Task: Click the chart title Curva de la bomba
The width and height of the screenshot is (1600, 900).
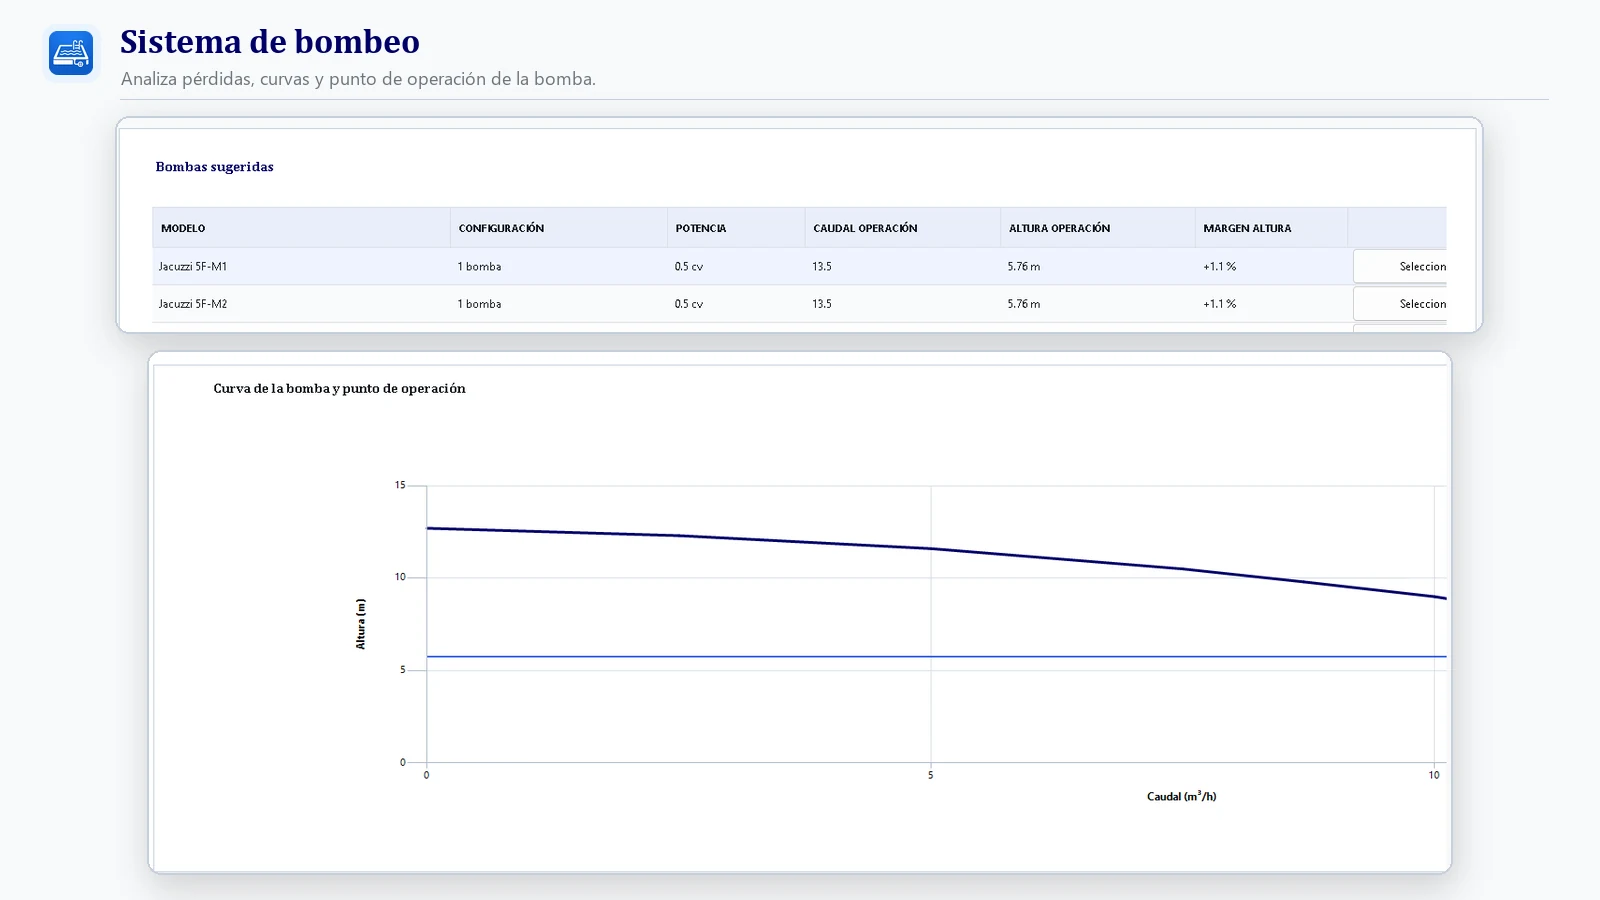Action: tap(339, 388)
